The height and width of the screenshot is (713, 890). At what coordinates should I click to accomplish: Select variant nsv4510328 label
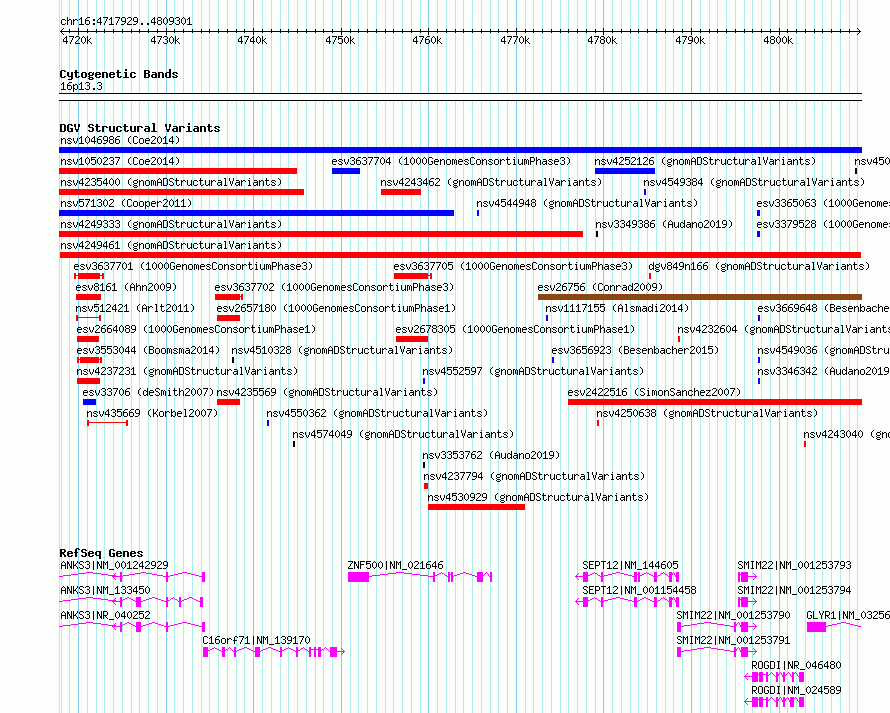click(x=342, y=350)
